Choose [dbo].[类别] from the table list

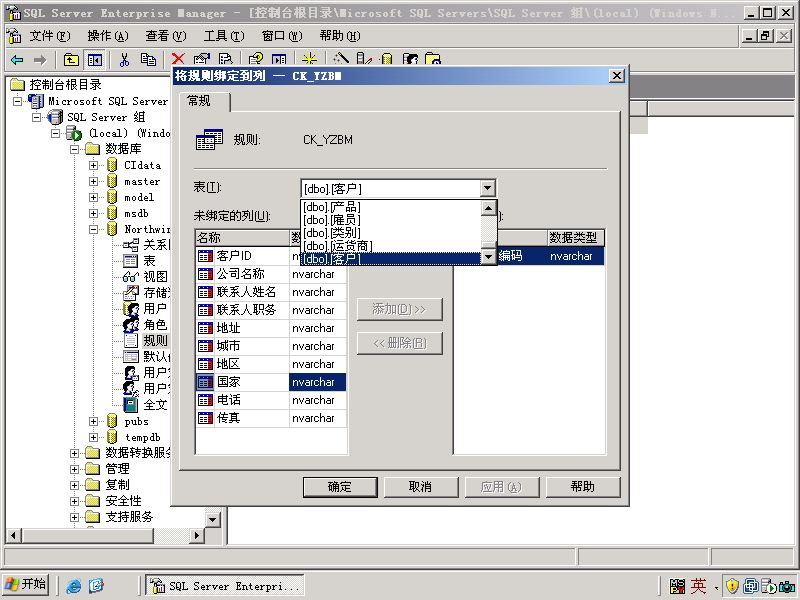pyautogui.click(x=391, y=233)
